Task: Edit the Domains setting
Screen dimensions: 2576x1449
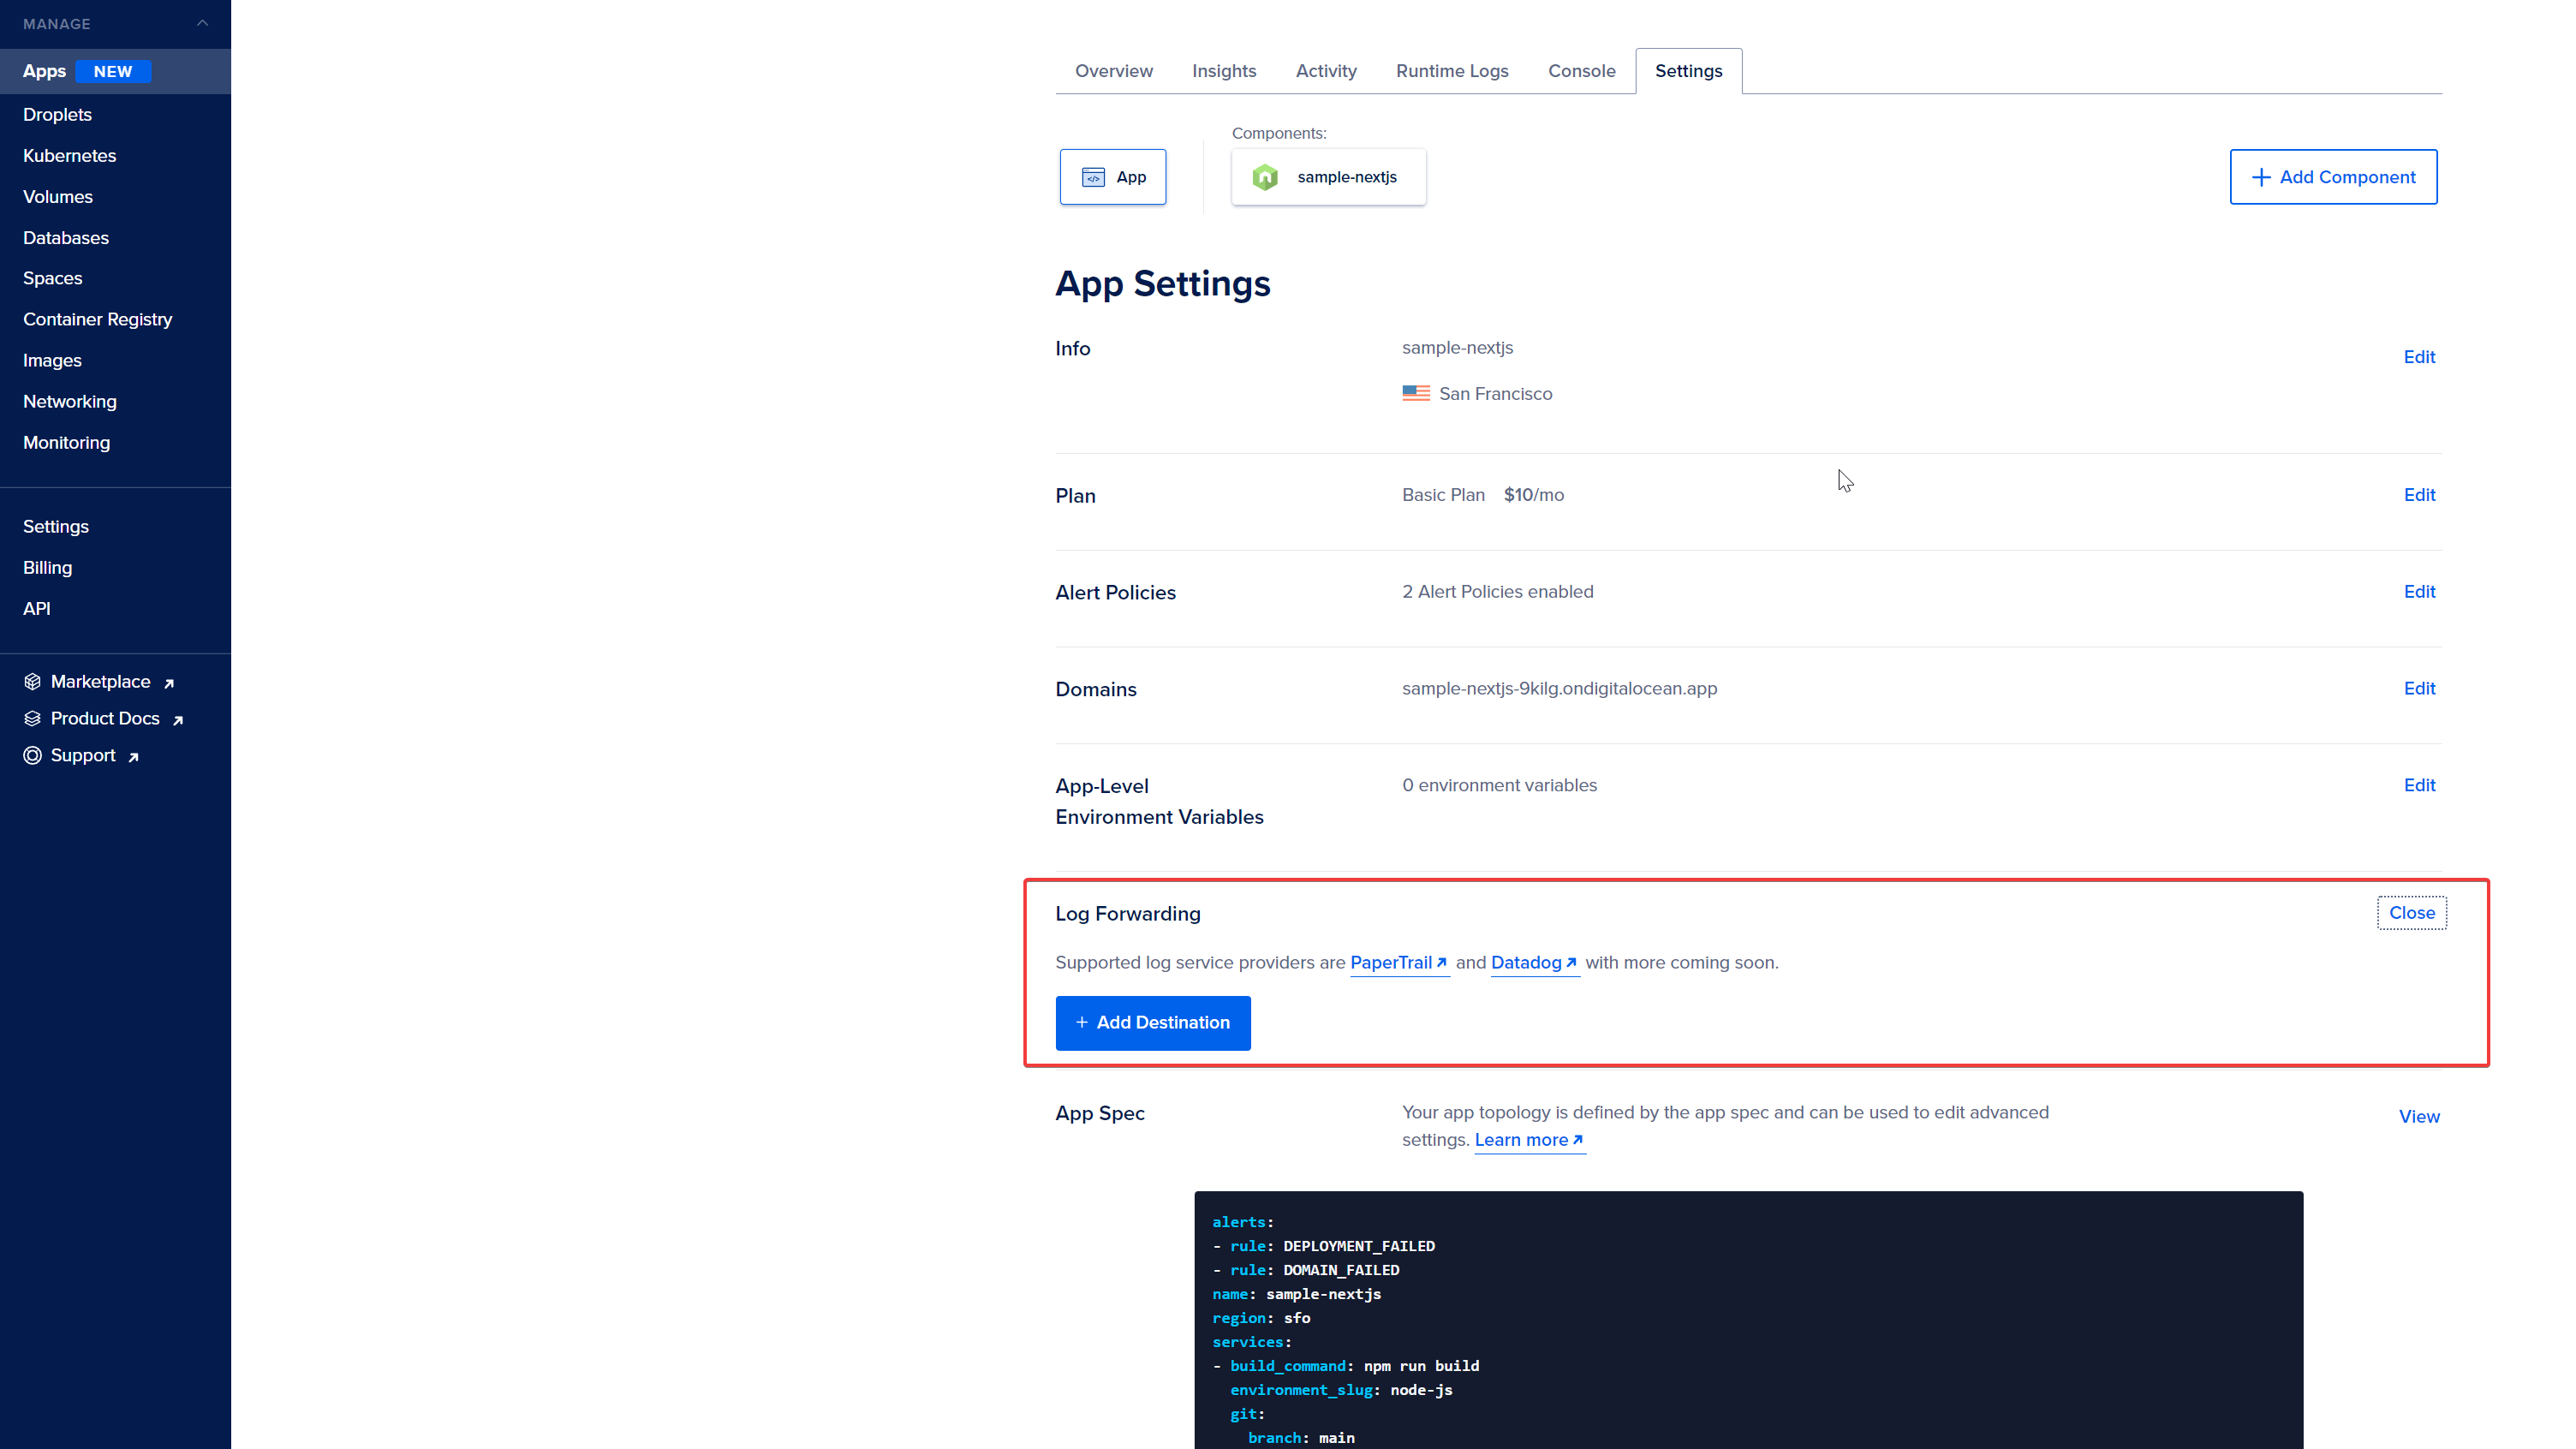Action: tap(2418, 689)
